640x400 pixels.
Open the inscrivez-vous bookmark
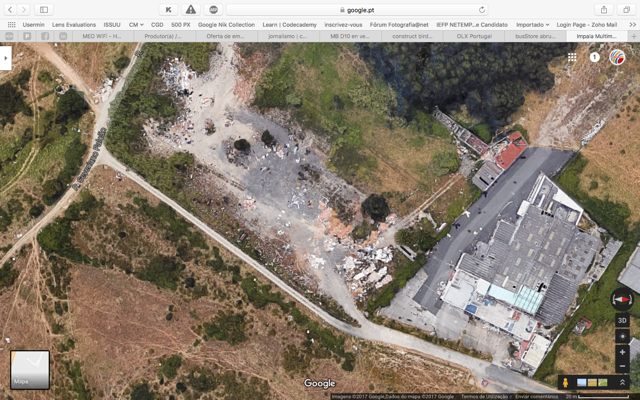[343, 24]
